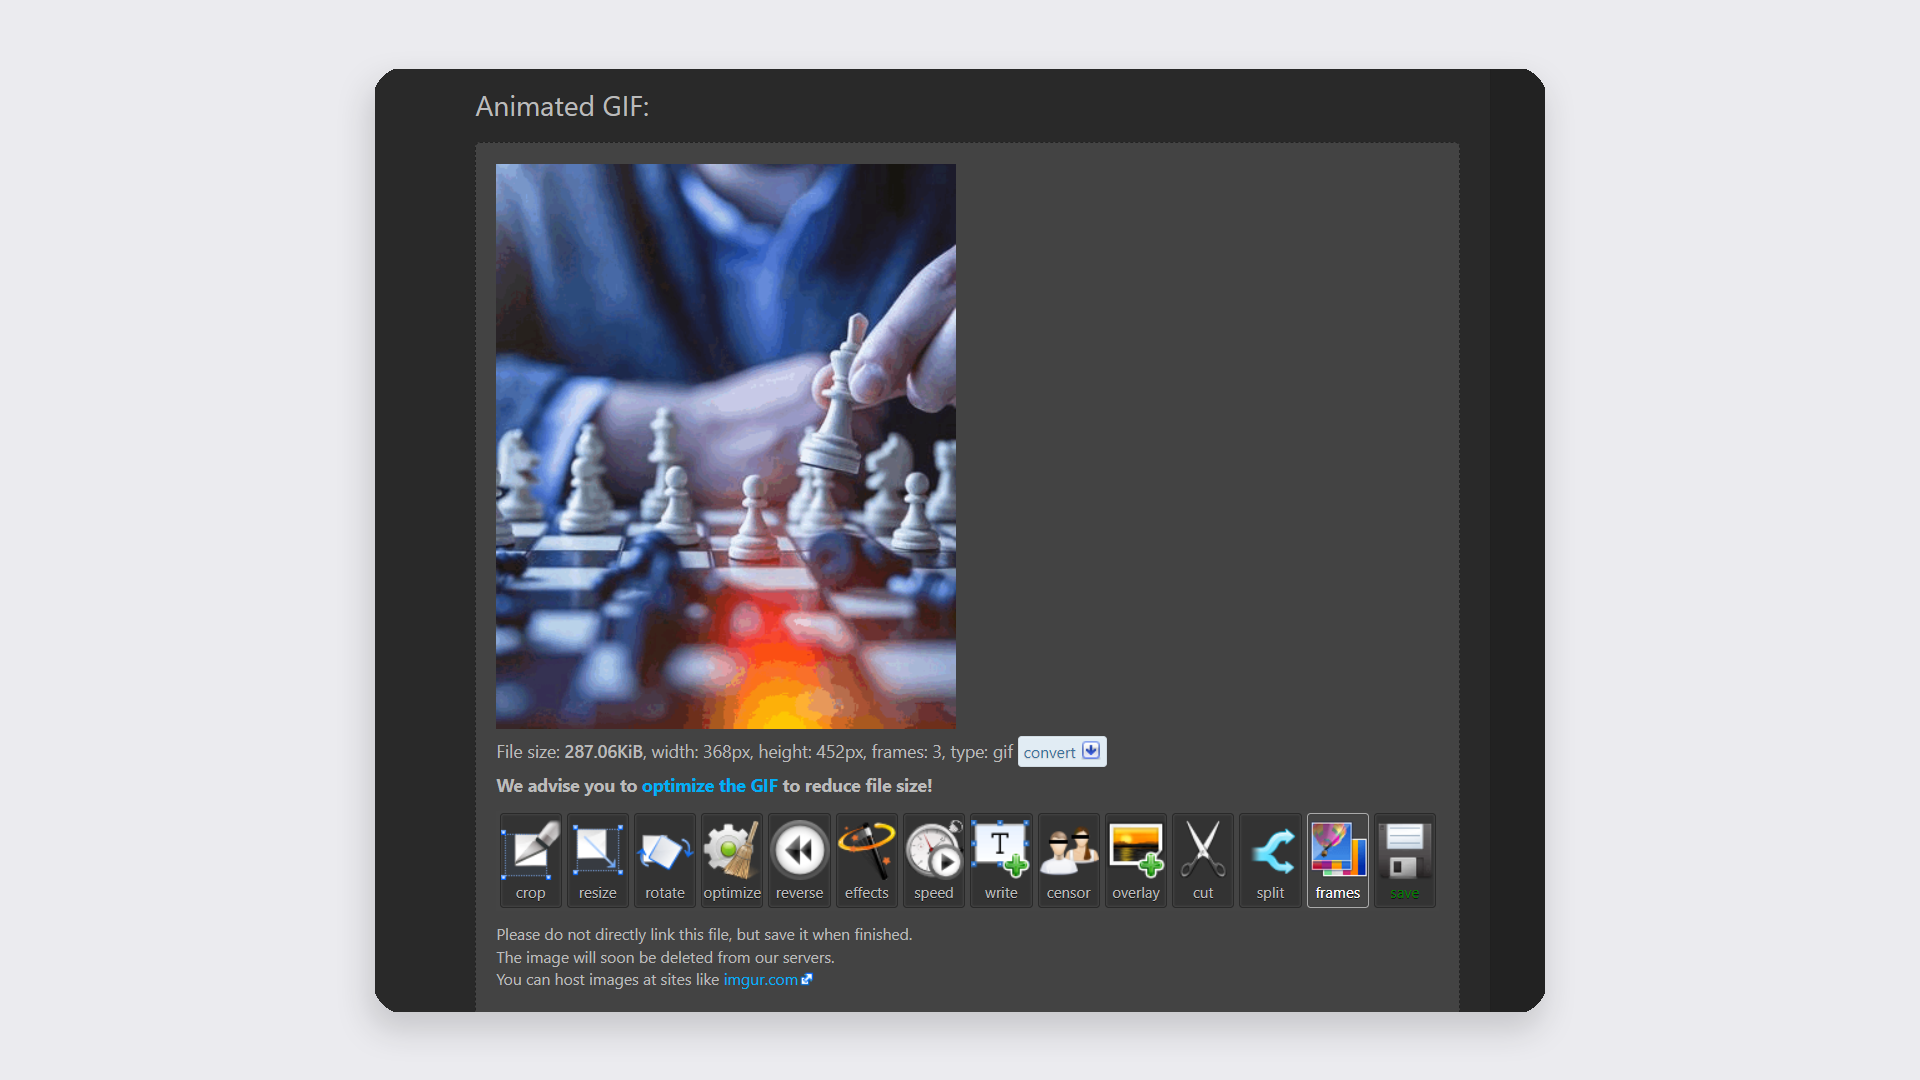
Task: Select the overlay tool
Action: coord(1134,858)
